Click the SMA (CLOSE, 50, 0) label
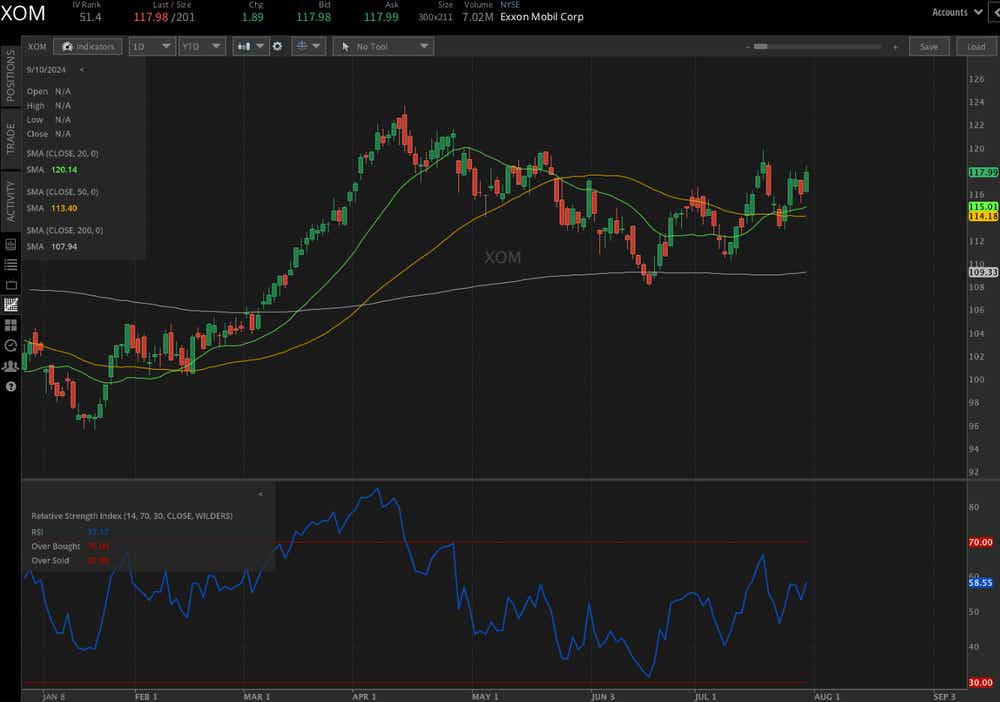 (x=62, y=192)
